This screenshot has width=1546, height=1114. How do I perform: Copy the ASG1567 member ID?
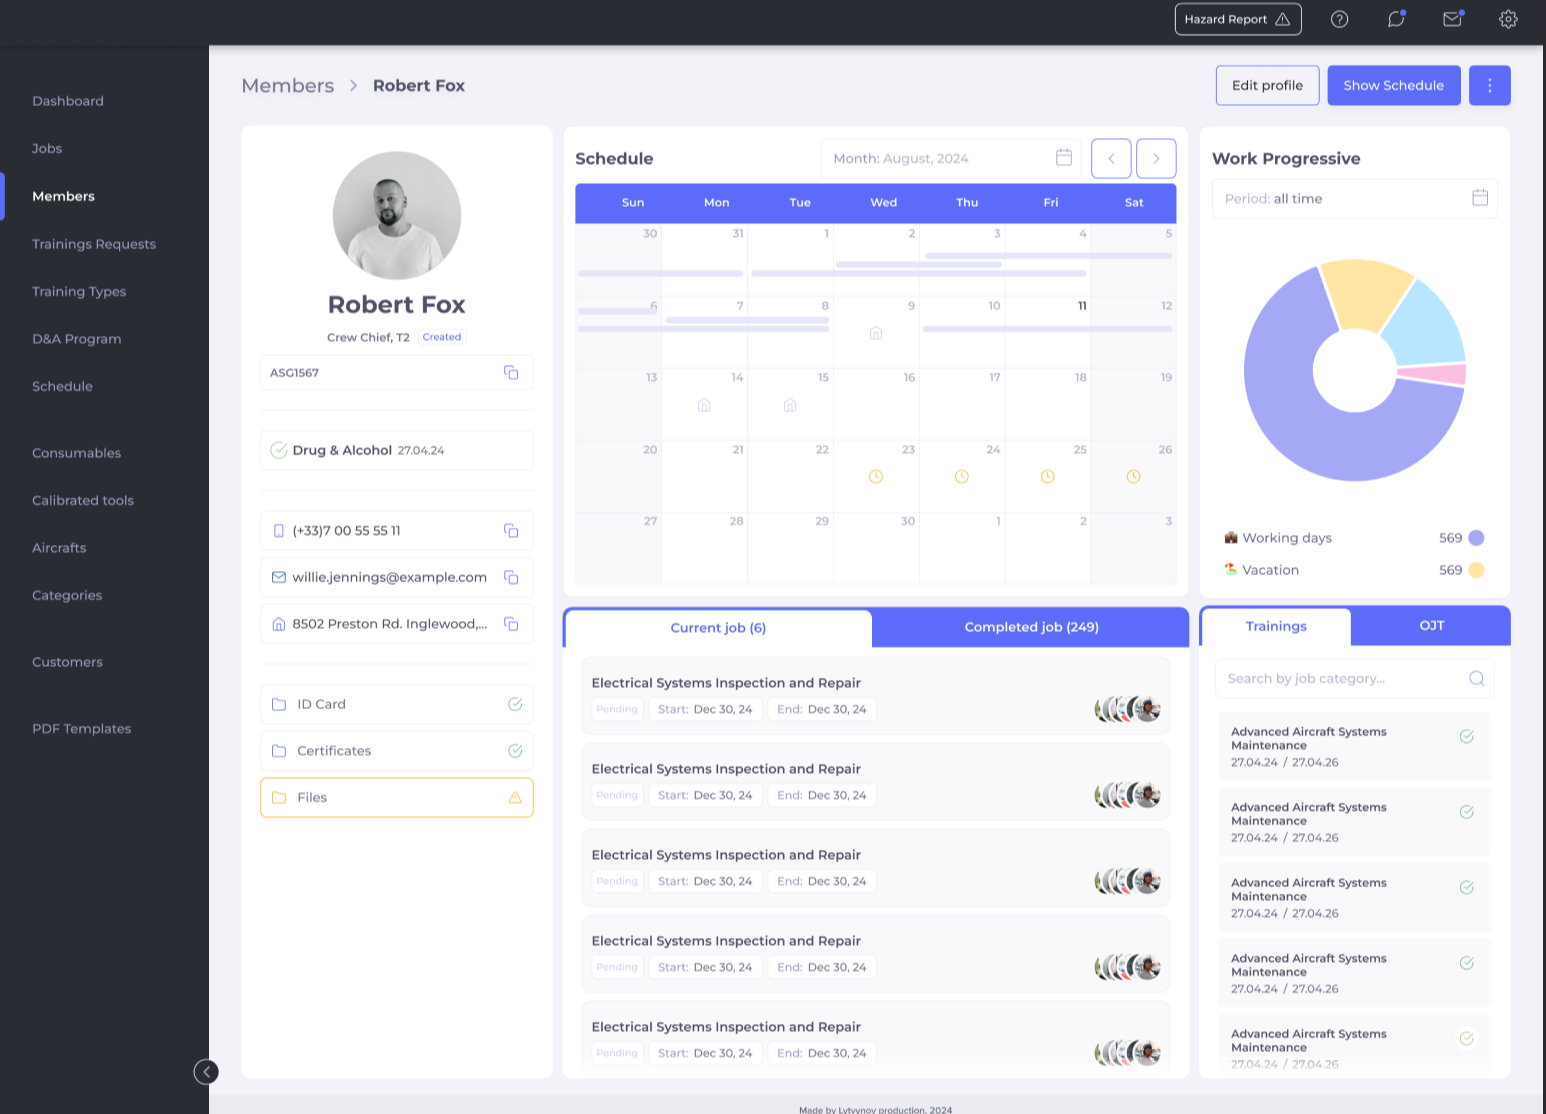click(x=511, y=372)
